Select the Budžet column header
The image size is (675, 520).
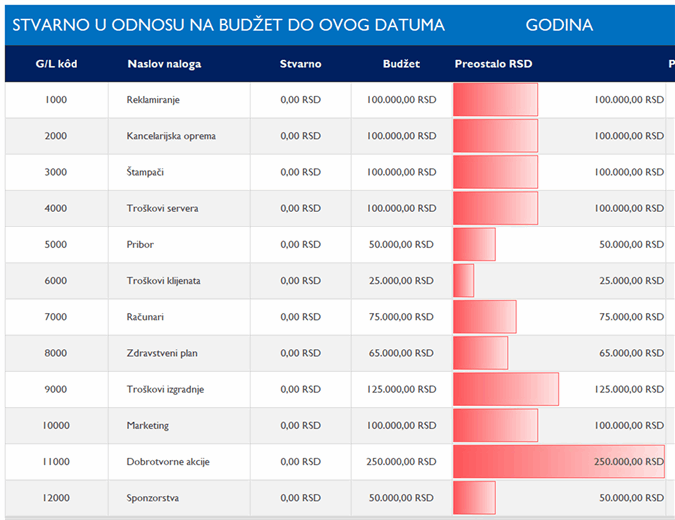[401, 64]
